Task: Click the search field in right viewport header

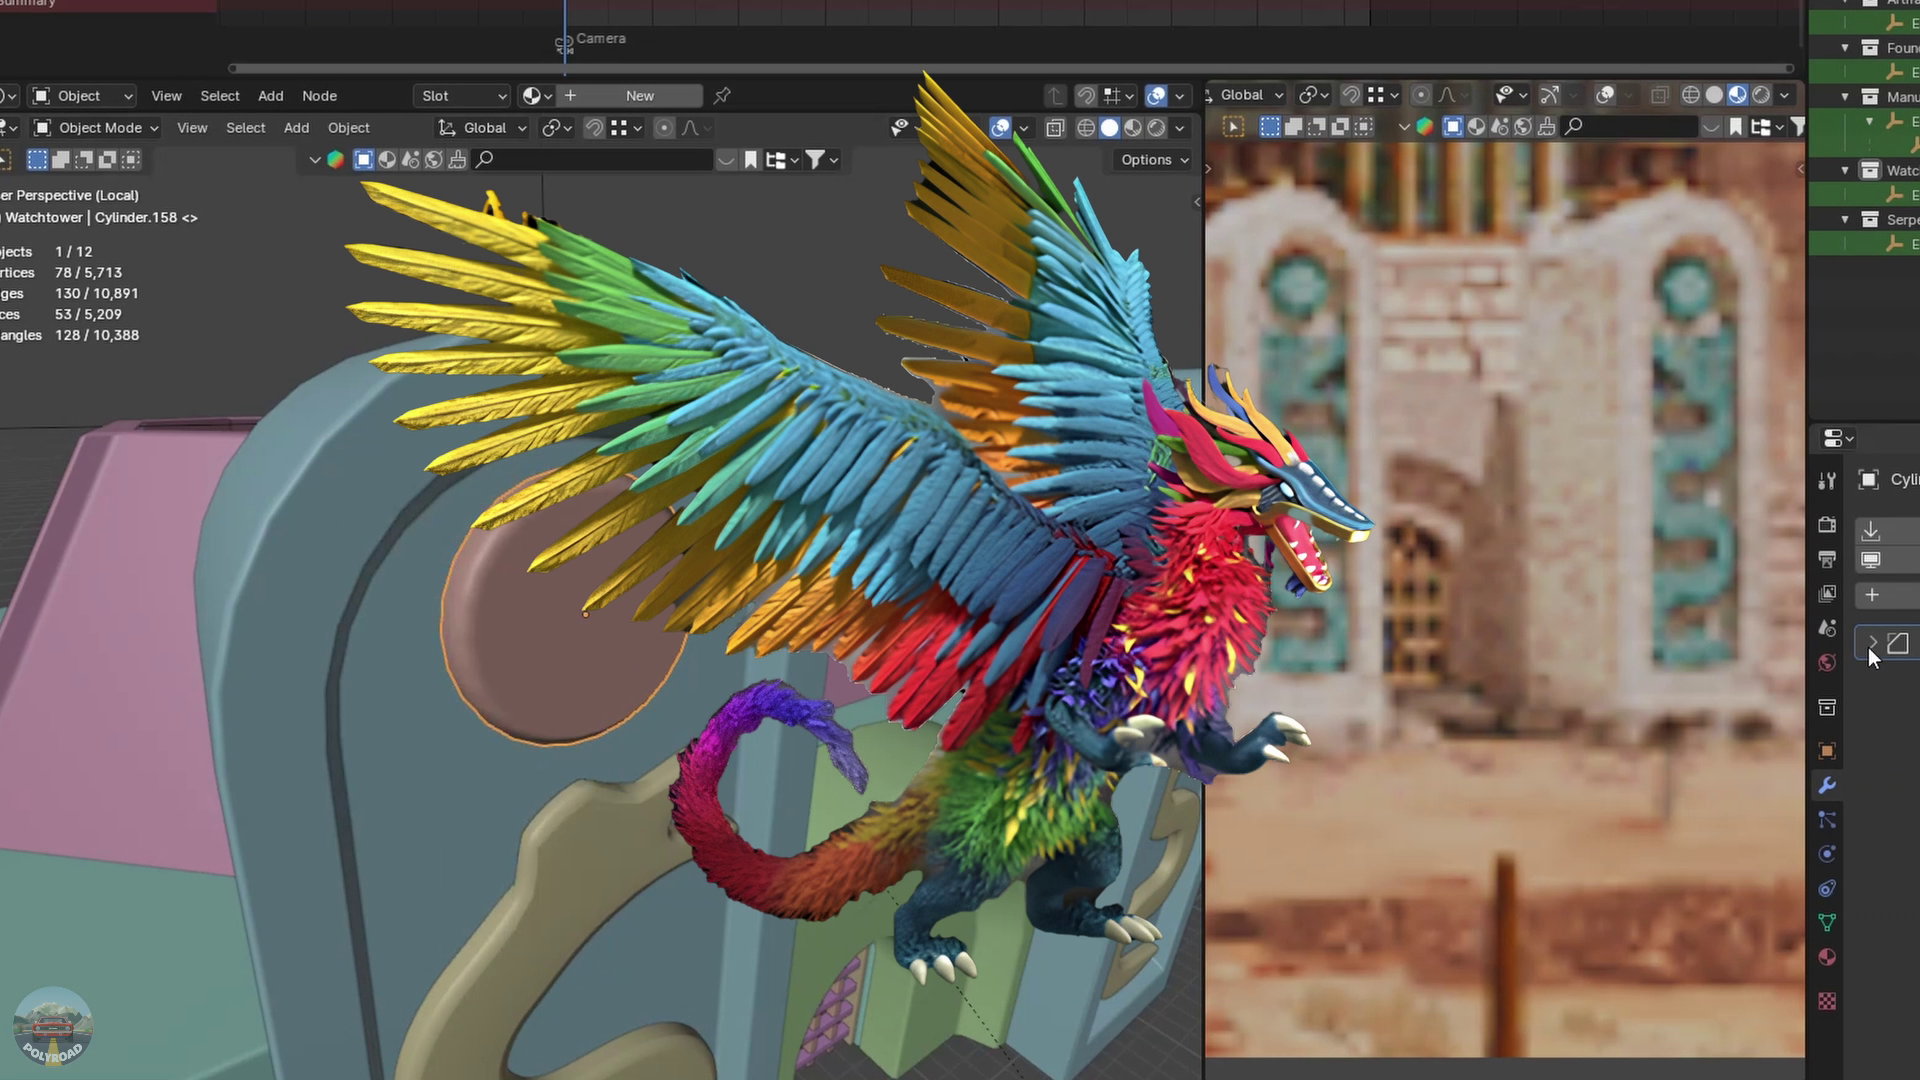Action: 1630,127
